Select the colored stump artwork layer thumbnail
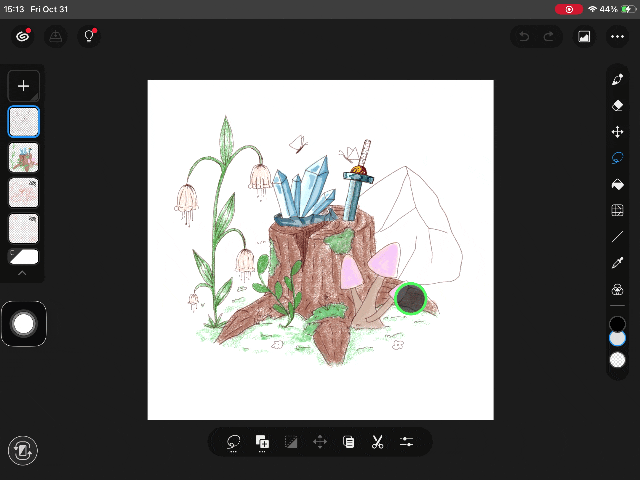640x480 pixels. 24,157
